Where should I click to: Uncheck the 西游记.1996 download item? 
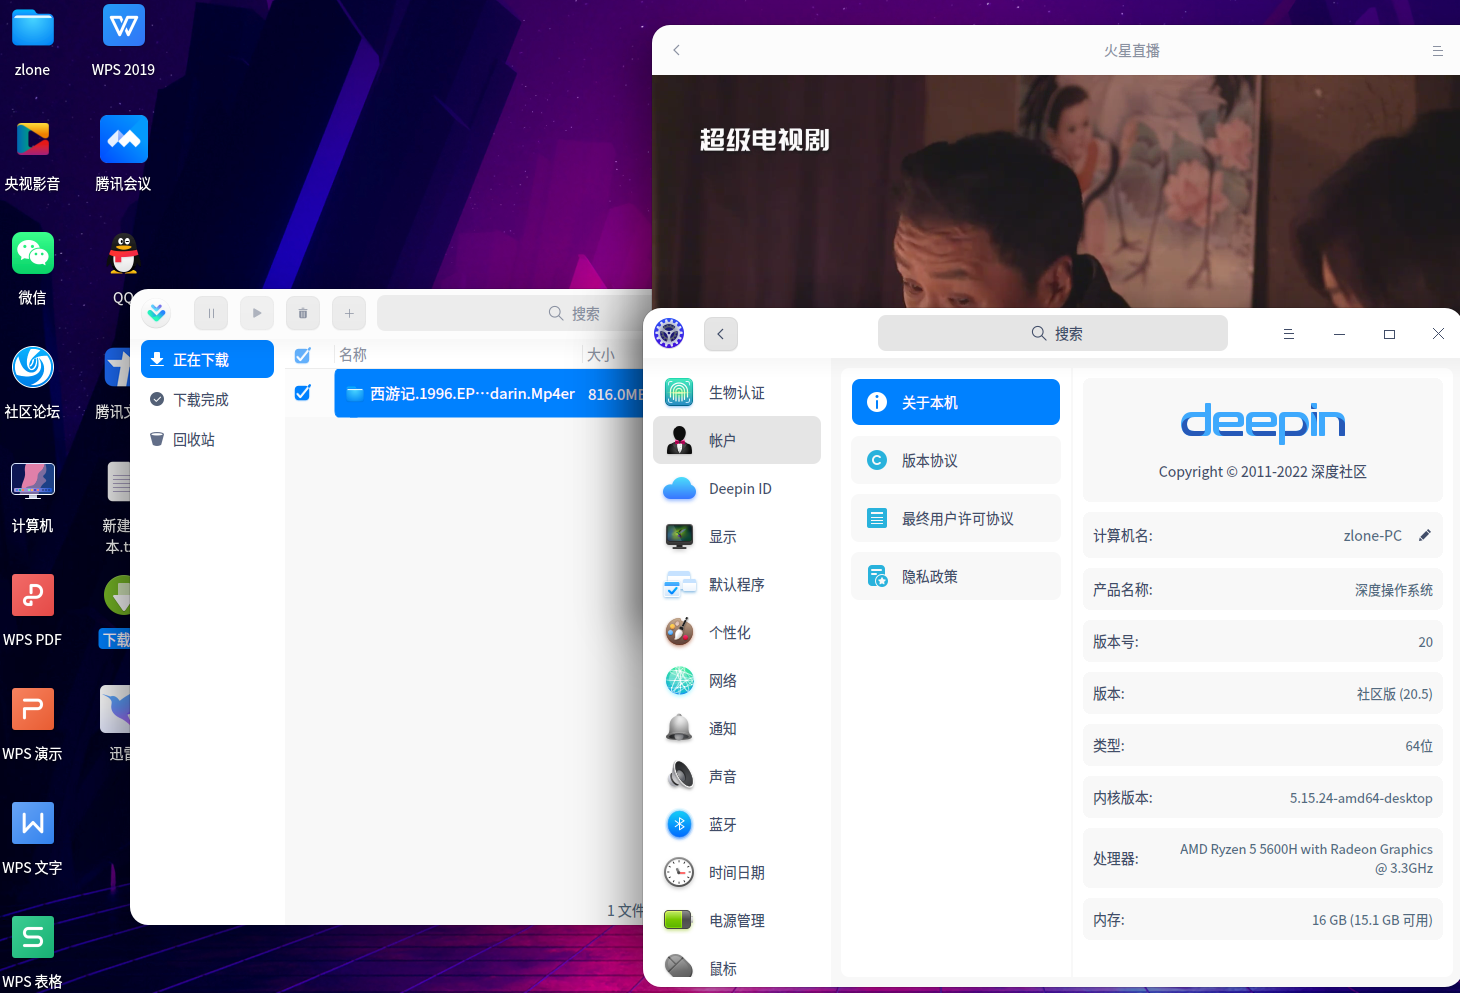click(303, 393)
